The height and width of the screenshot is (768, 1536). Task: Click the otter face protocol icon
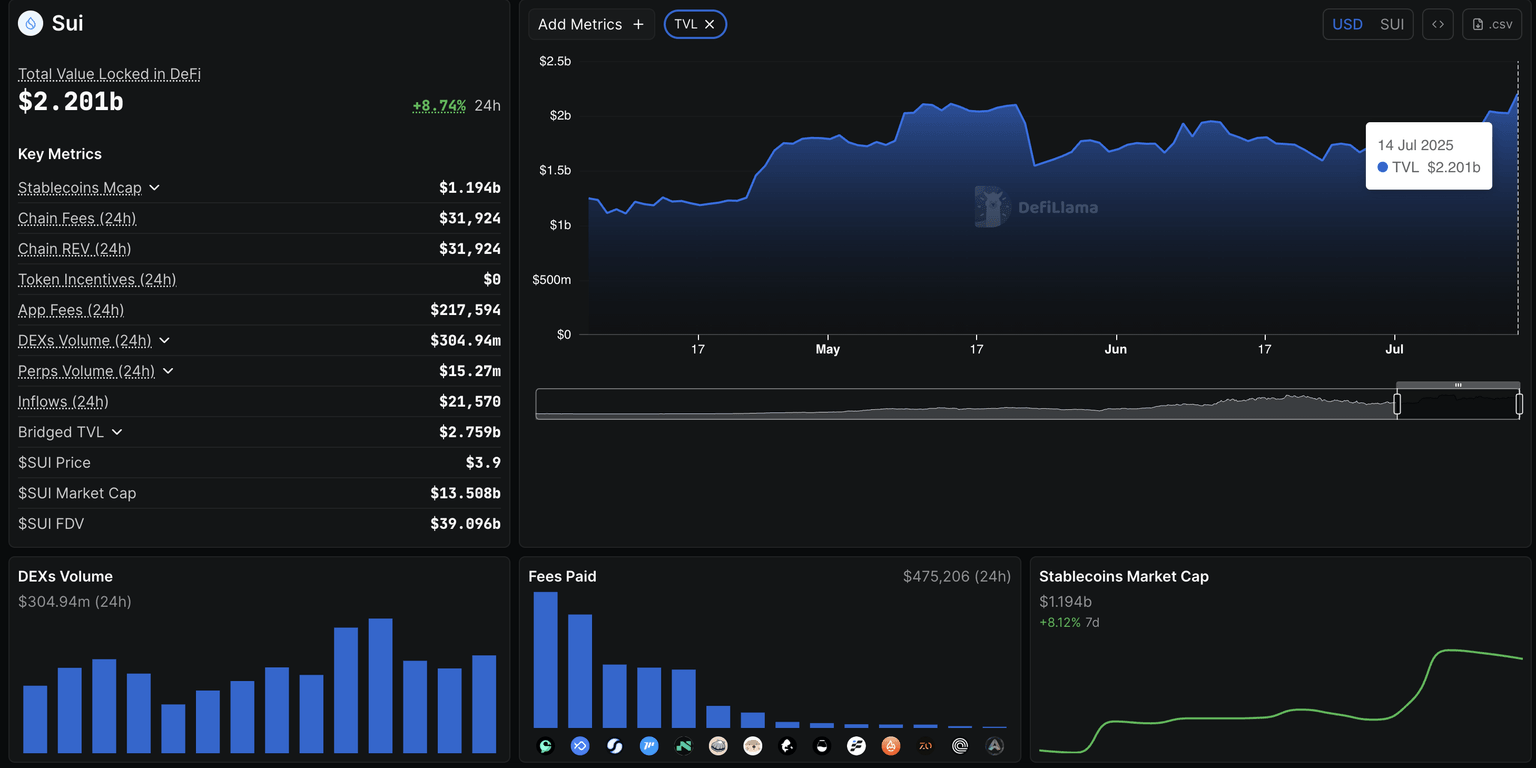752,745
